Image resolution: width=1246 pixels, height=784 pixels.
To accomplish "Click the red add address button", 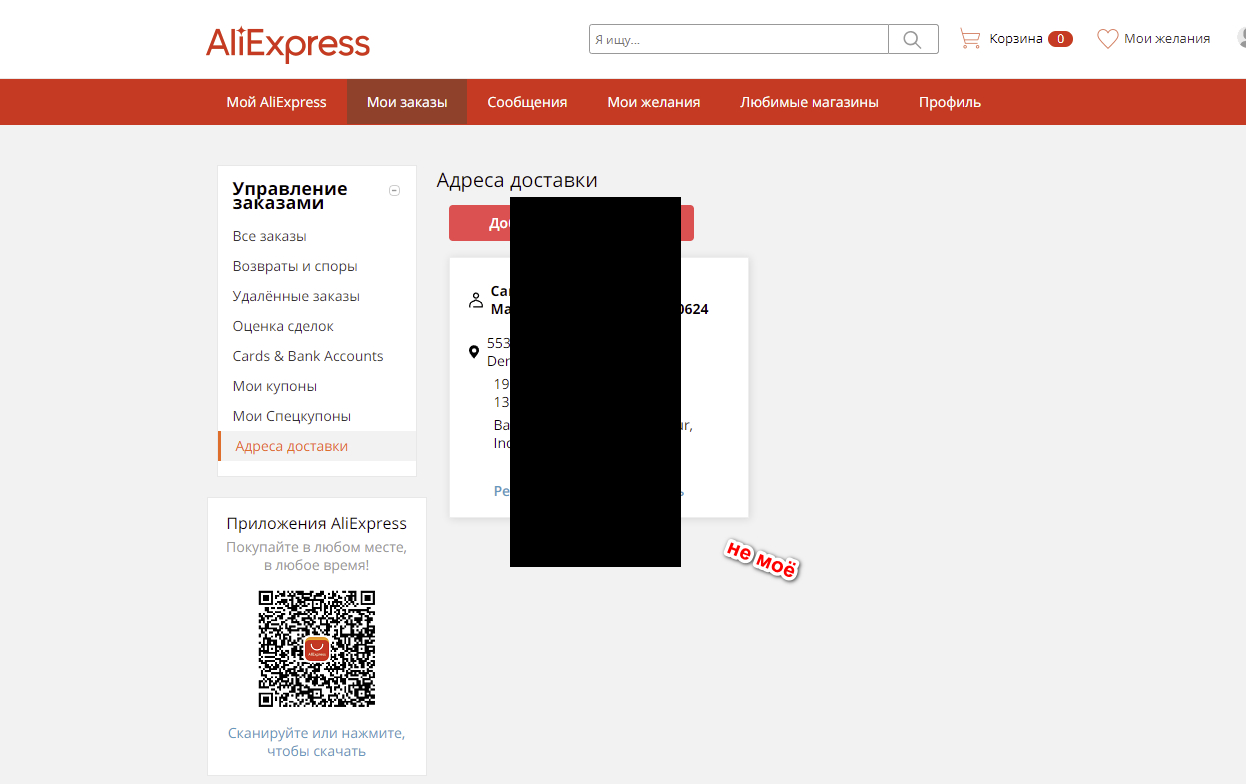I will [x=571, y=223].
